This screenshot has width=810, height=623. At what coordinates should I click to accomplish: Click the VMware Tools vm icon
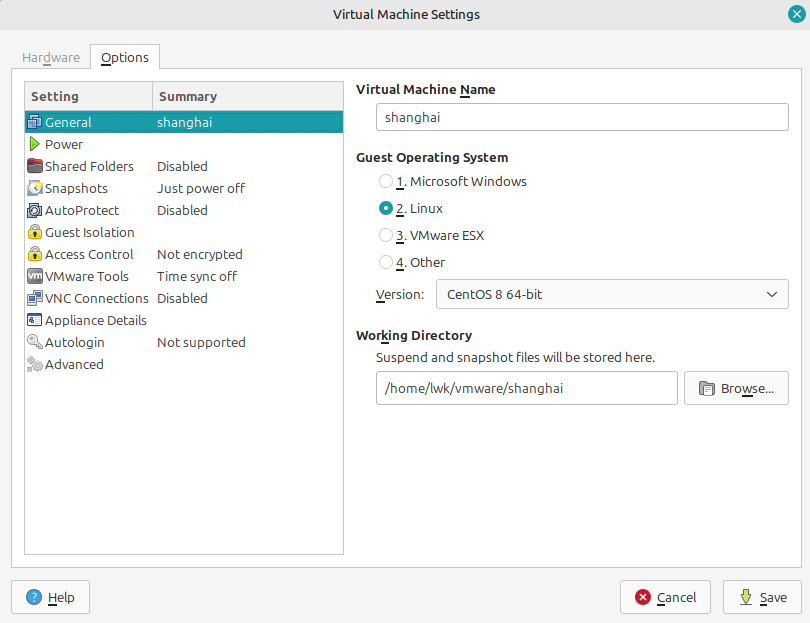point(35,276)
